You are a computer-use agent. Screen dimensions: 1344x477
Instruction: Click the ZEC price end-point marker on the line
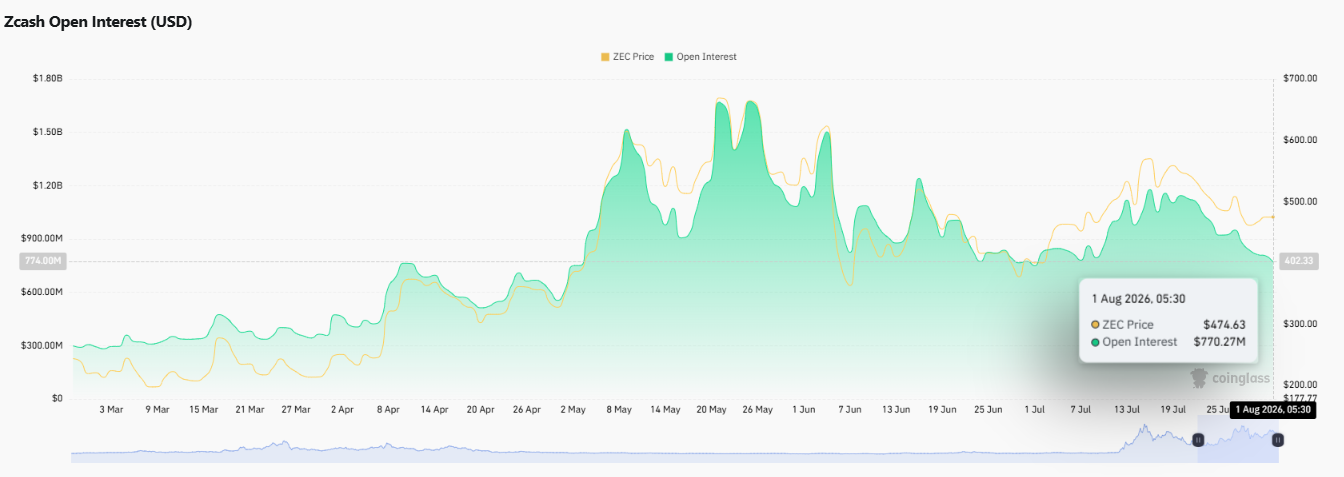(x=1273, y=217)
